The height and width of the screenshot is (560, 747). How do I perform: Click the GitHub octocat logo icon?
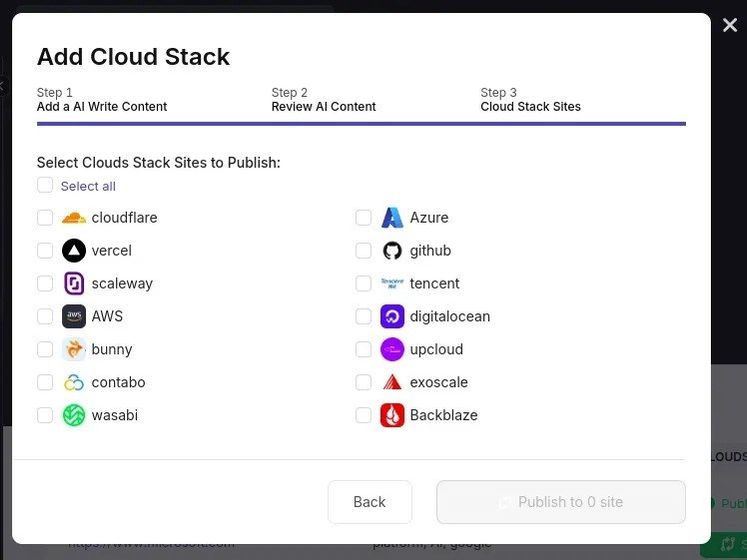tap(392, 251)
